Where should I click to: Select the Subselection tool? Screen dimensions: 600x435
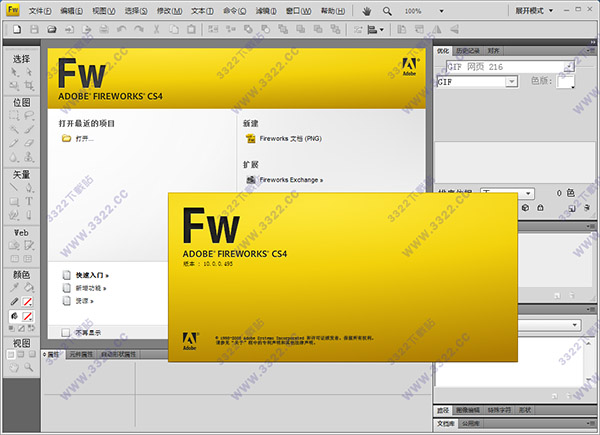tap(29, 72)
